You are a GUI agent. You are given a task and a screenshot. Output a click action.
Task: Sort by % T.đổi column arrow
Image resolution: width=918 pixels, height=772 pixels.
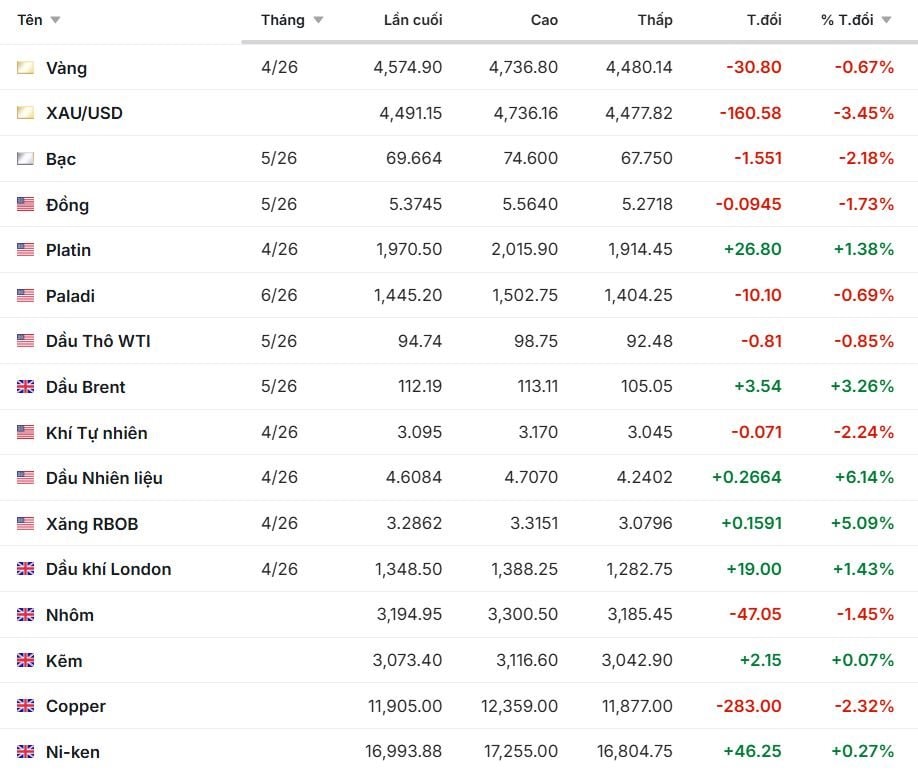886,21
